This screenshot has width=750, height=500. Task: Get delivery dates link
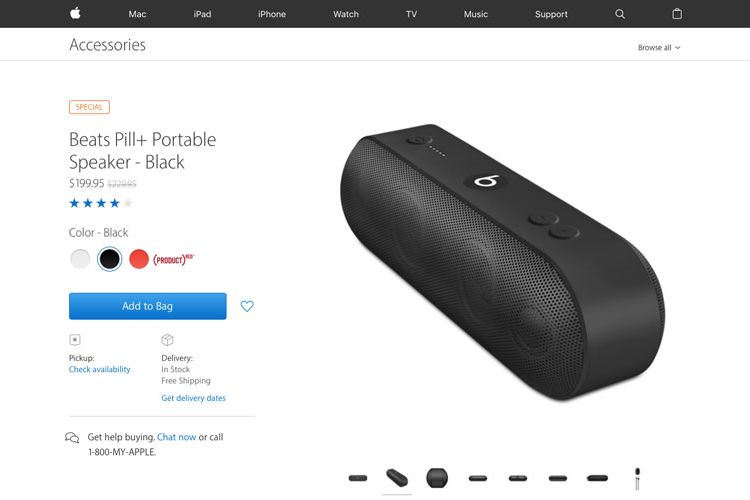point(193,398)
